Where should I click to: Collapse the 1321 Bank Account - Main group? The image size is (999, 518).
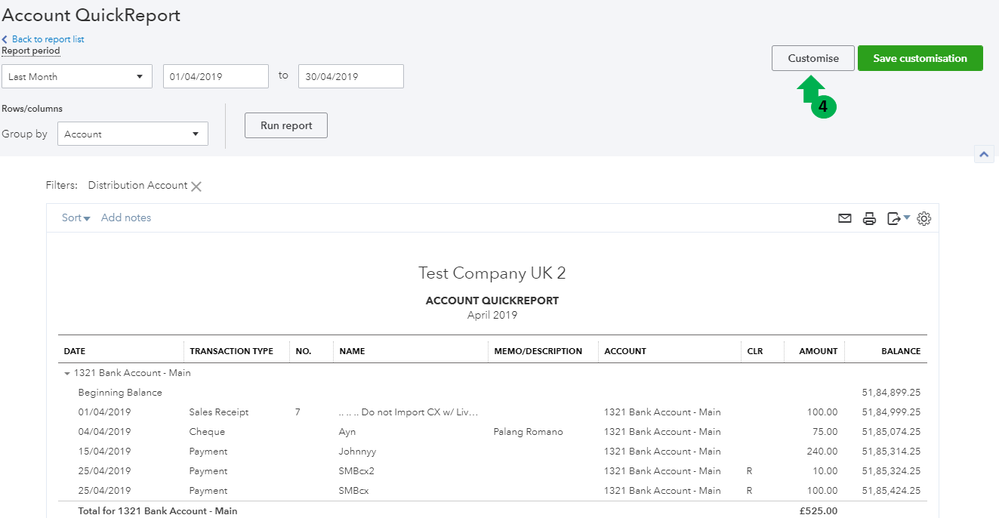[68, 373]
